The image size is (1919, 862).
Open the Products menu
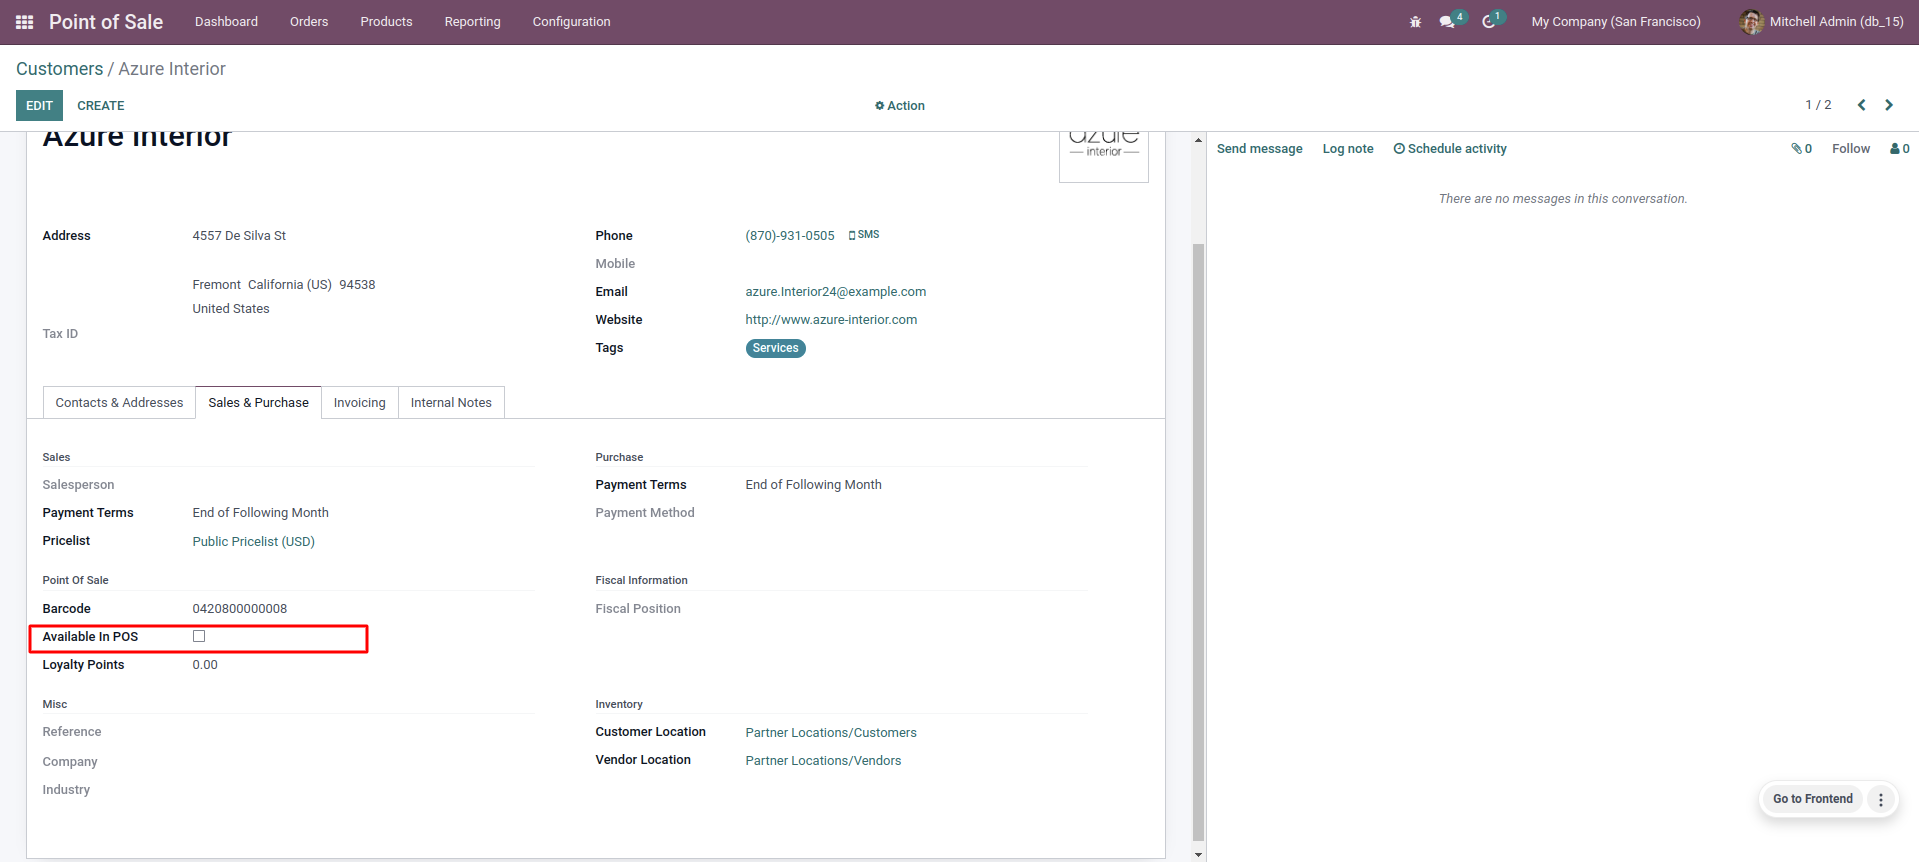pos(386,22)
